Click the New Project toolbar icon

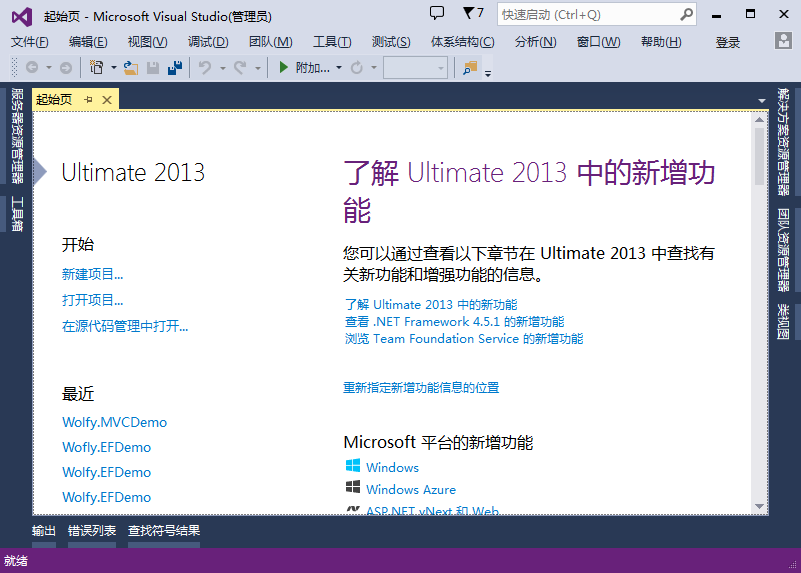click(x=97, y=67)
